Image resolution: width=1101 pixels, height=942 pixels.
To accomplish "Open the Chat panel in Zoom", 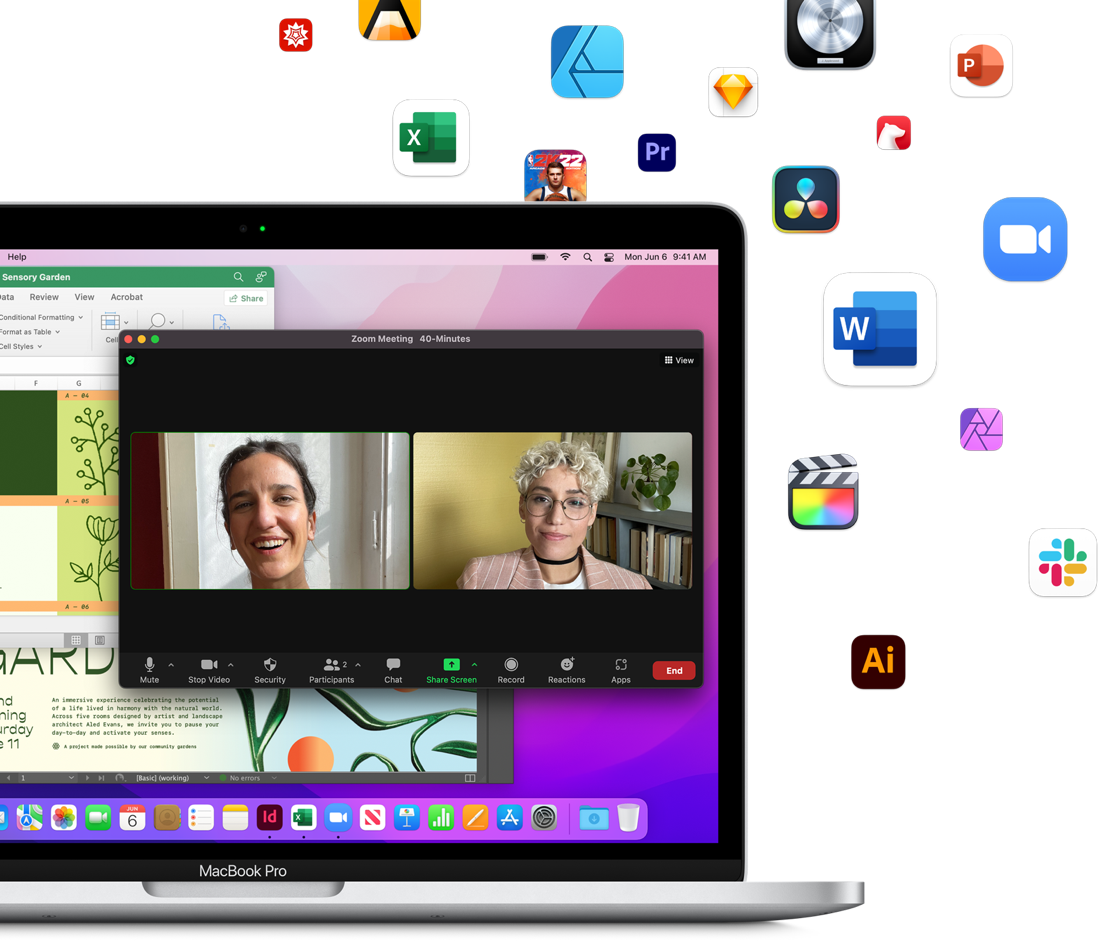I will pyautogui.click(x=393, y=666).
